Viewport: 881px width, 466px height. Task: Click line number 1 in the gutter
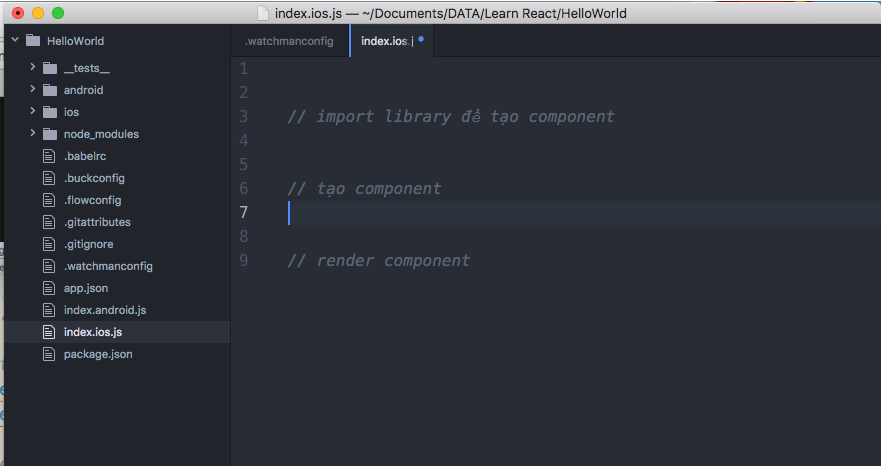(243, 68)
